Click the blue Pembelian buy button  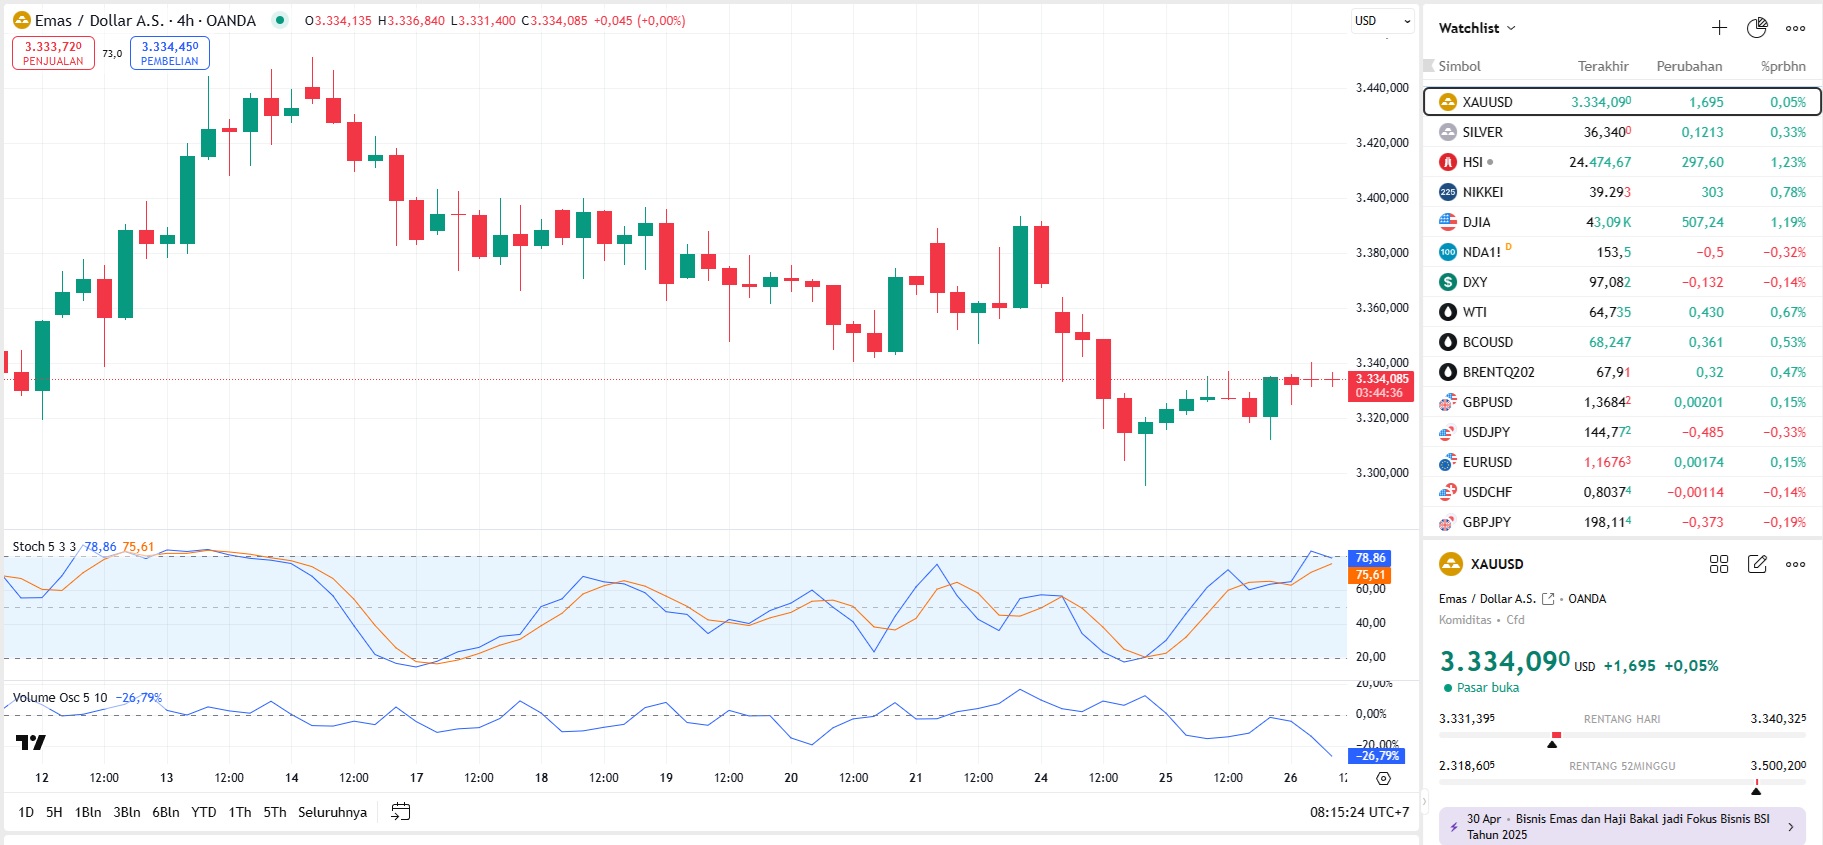click(170, 53)
